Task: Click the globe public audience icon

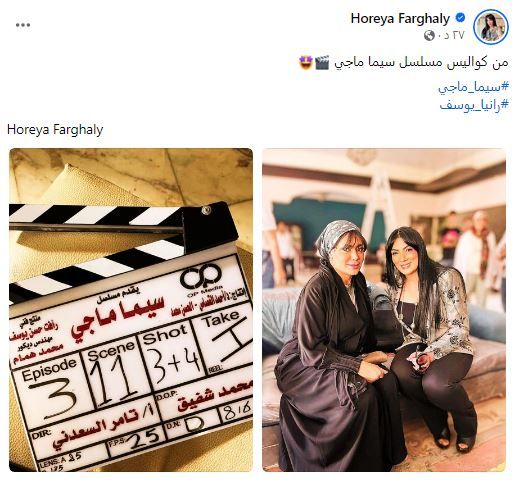Action: [429, 35]
